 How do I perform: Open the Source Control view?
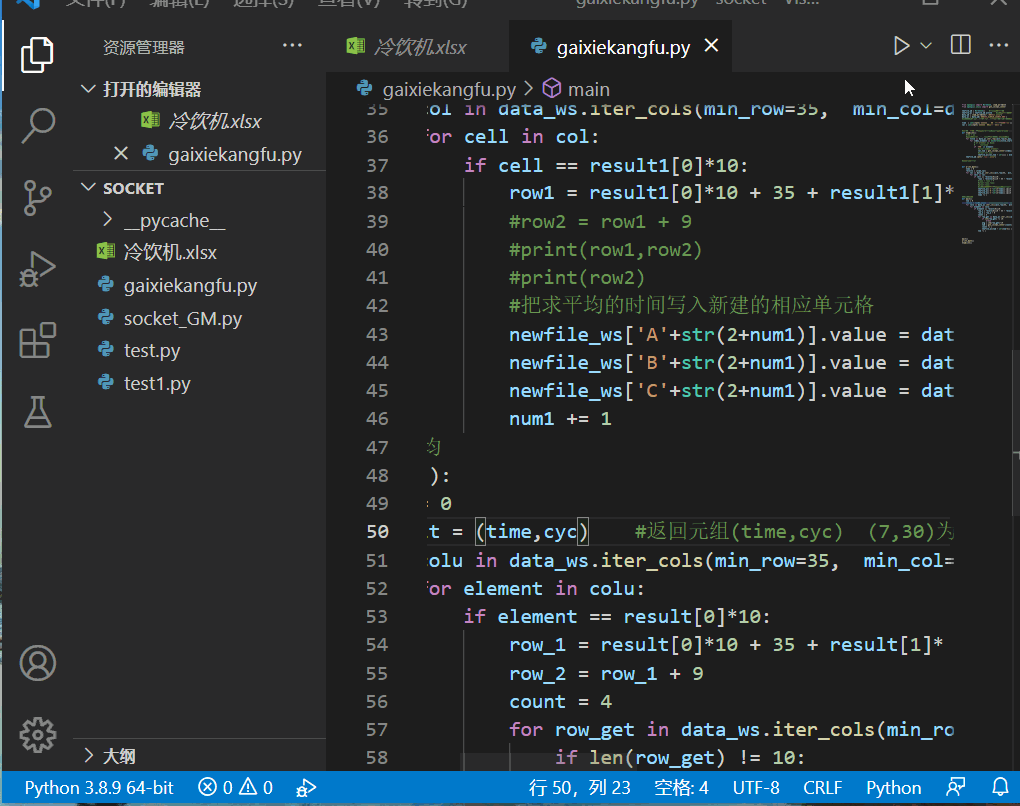(x=37, y=197)
